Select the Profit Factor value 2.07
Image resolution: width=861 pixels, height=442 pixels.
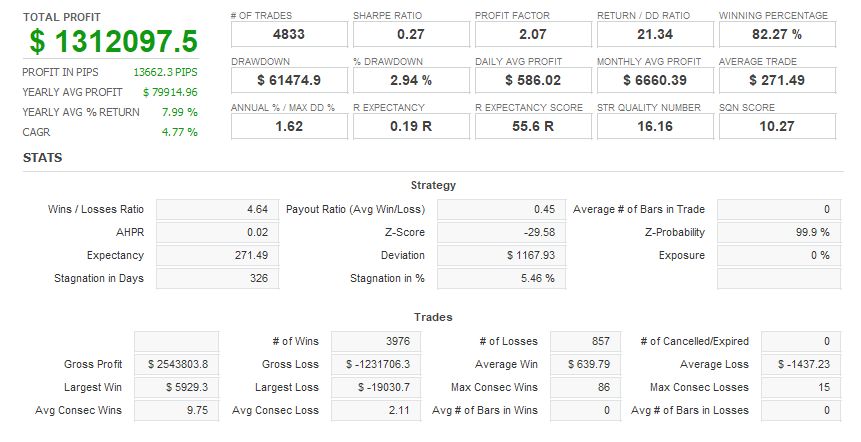pyautogui.click(x=531, y=34)
